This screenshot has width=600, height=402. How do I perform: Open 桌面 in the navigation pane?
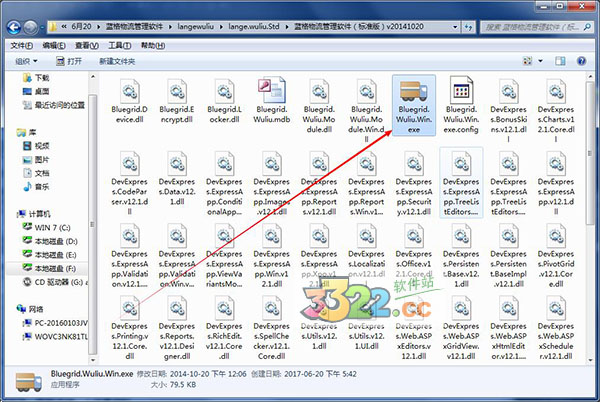(x=36, y=91)
